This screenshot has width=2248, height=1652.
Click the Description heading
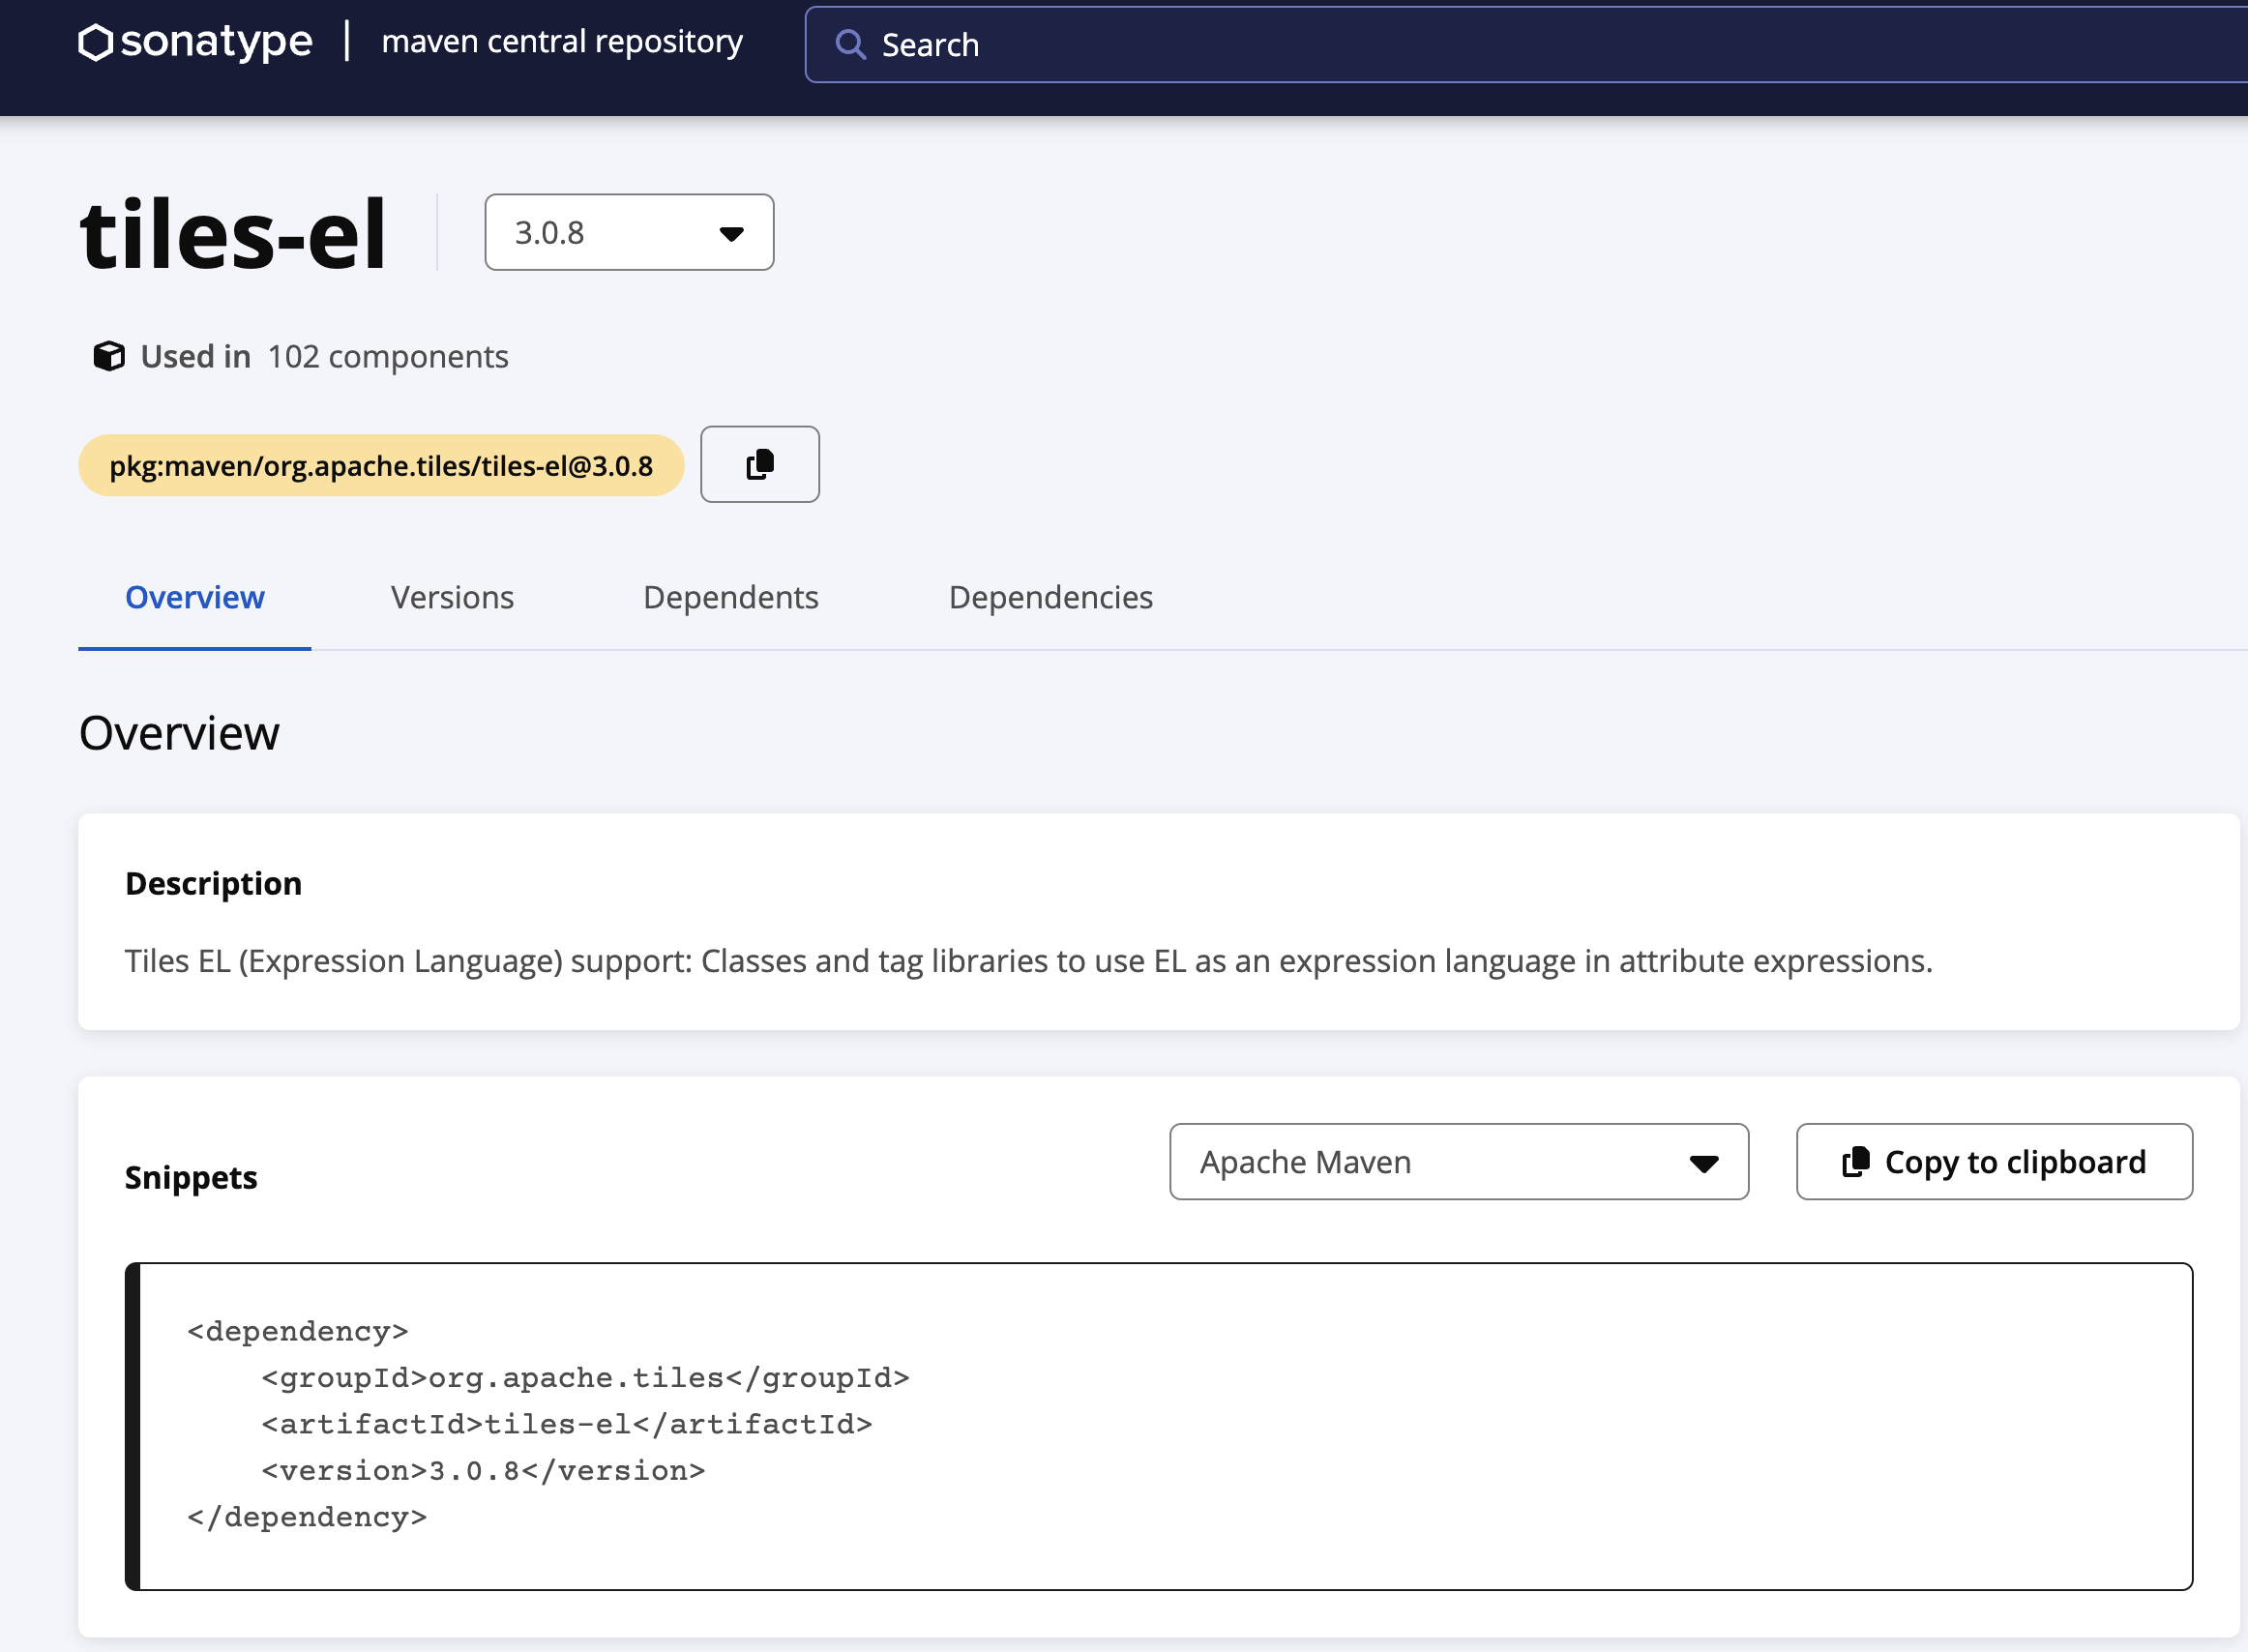point(213,884)
